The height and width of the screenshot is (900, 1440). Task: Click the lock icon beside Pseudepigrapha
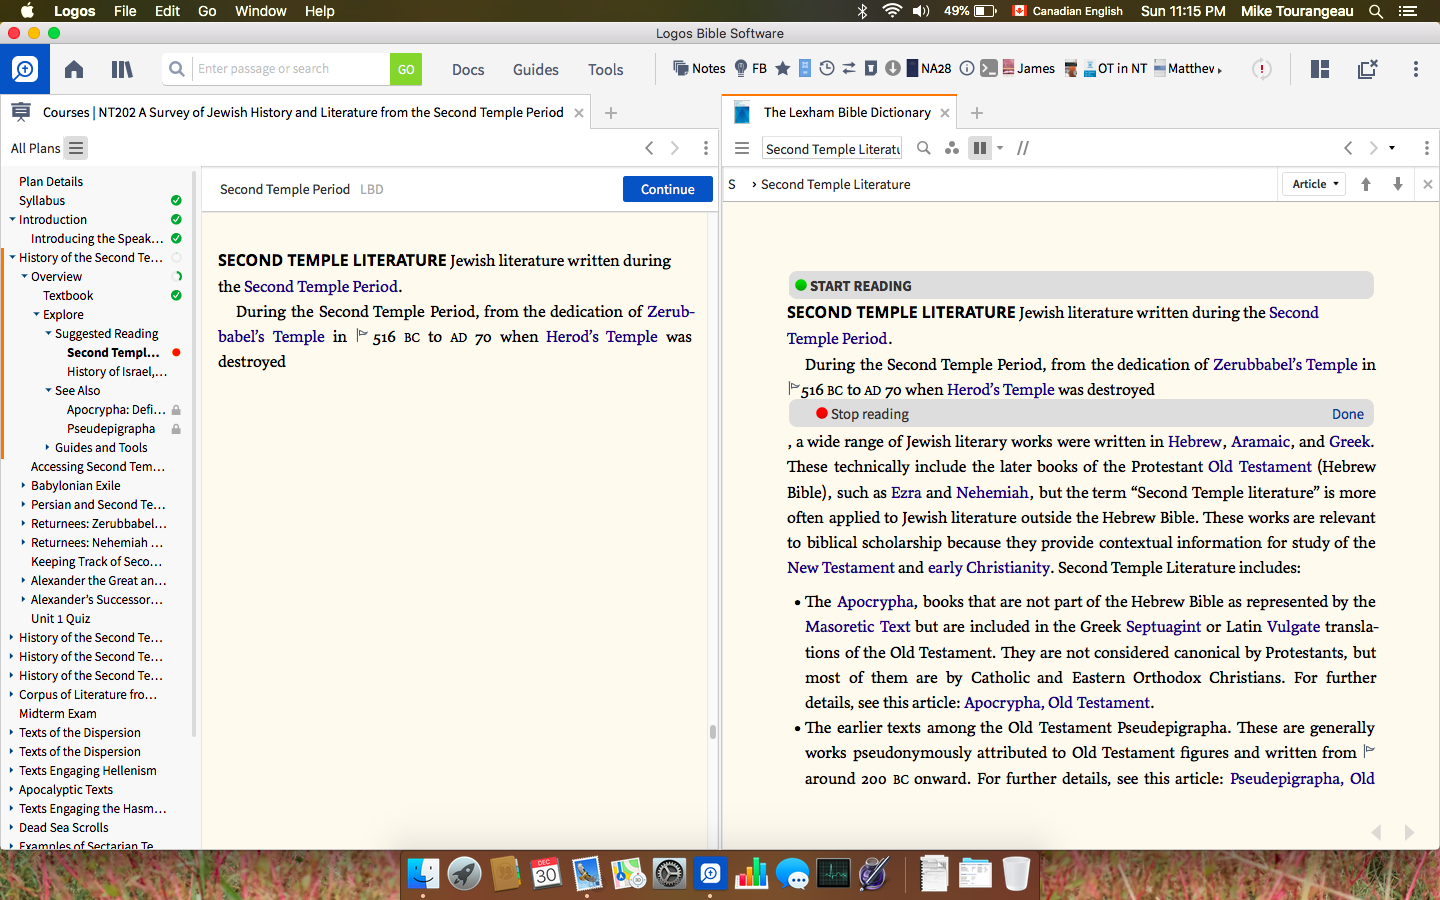coord(176,429)
